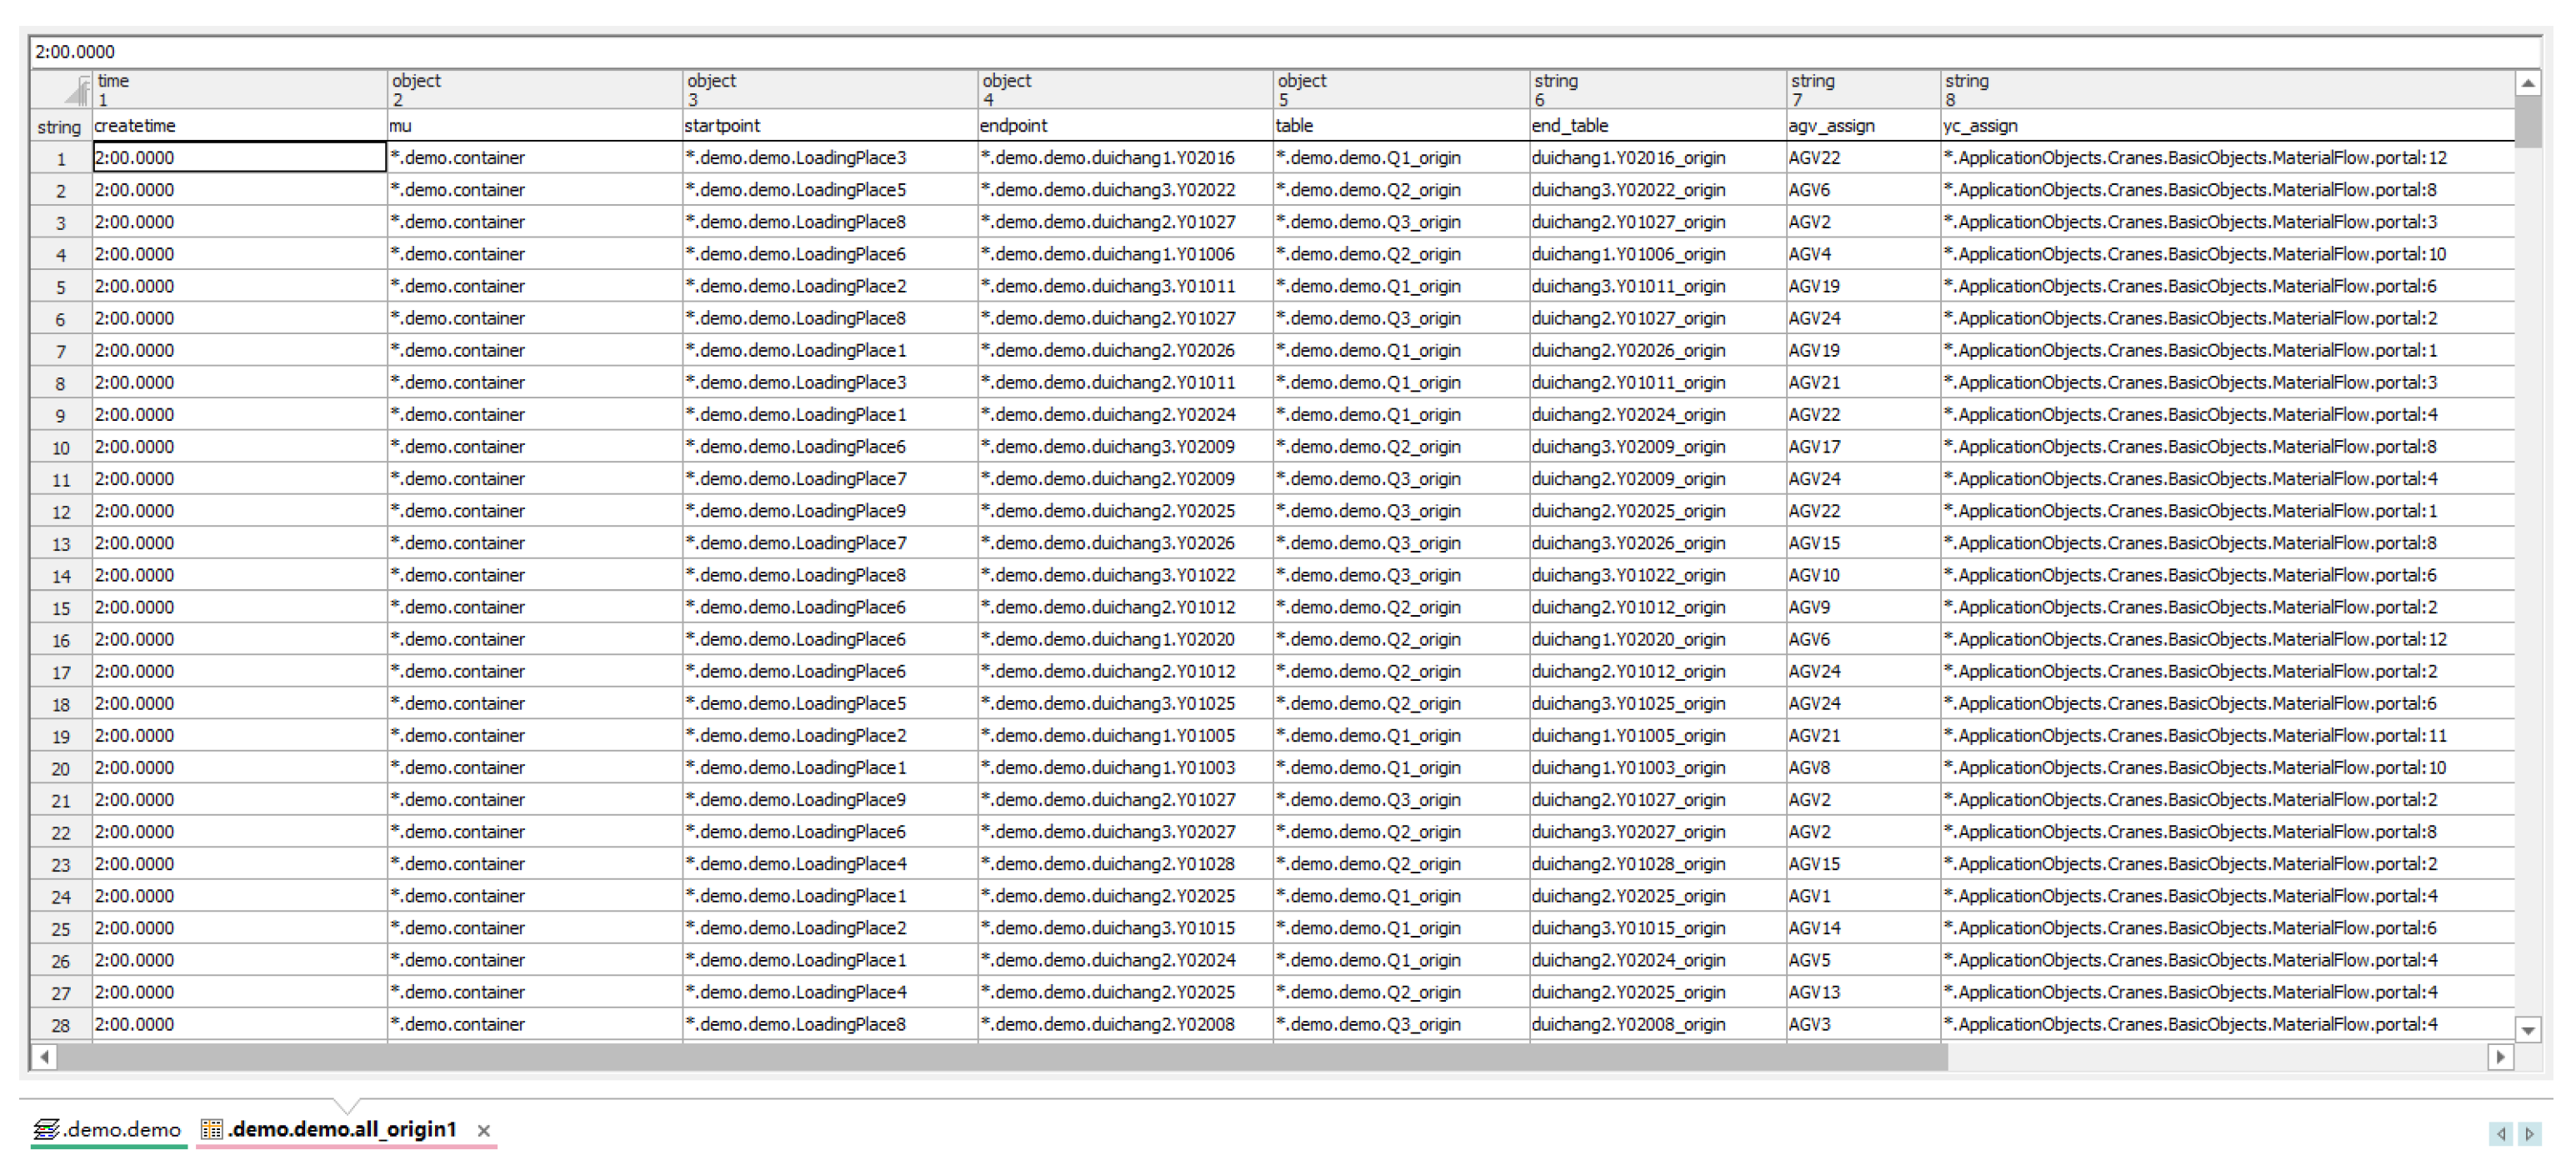Close the .demo.demo.all_origin1 tab
The height and width of the screenshot is (1170, 2576).
(484, 1130)
